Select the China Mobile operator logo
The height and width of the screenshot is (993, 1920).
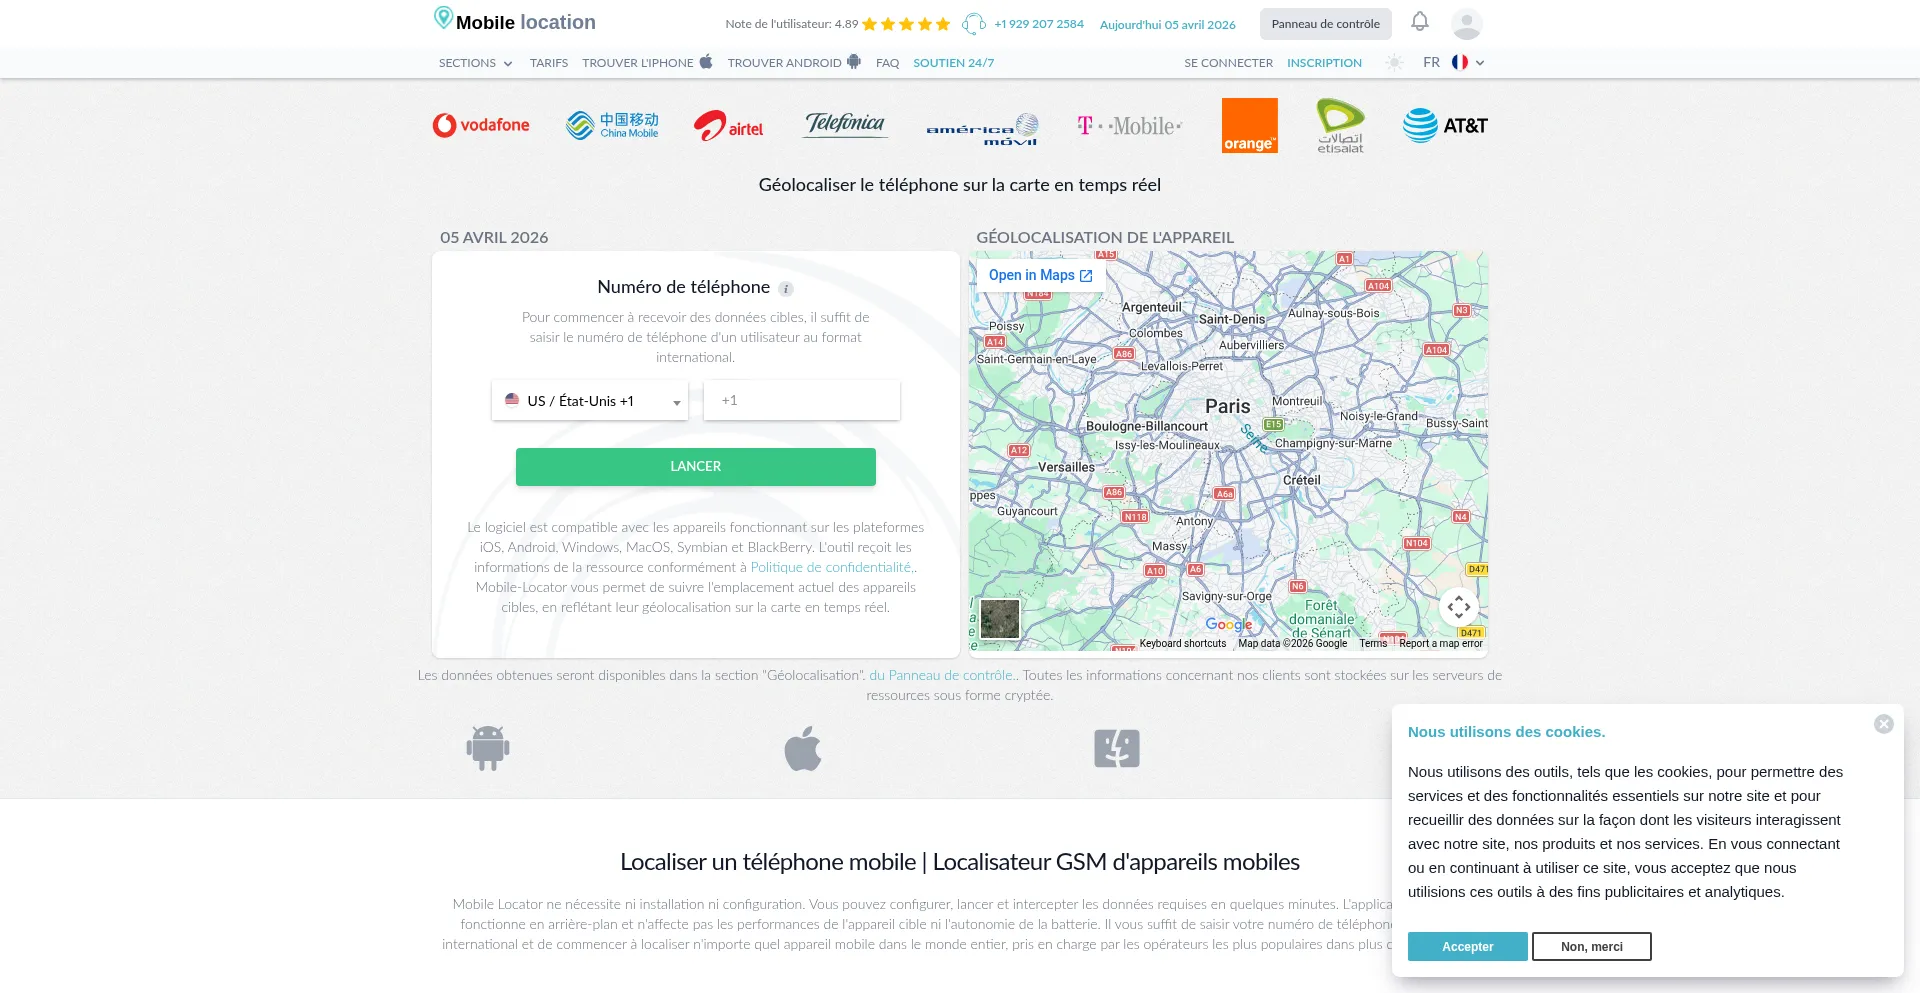612,125
